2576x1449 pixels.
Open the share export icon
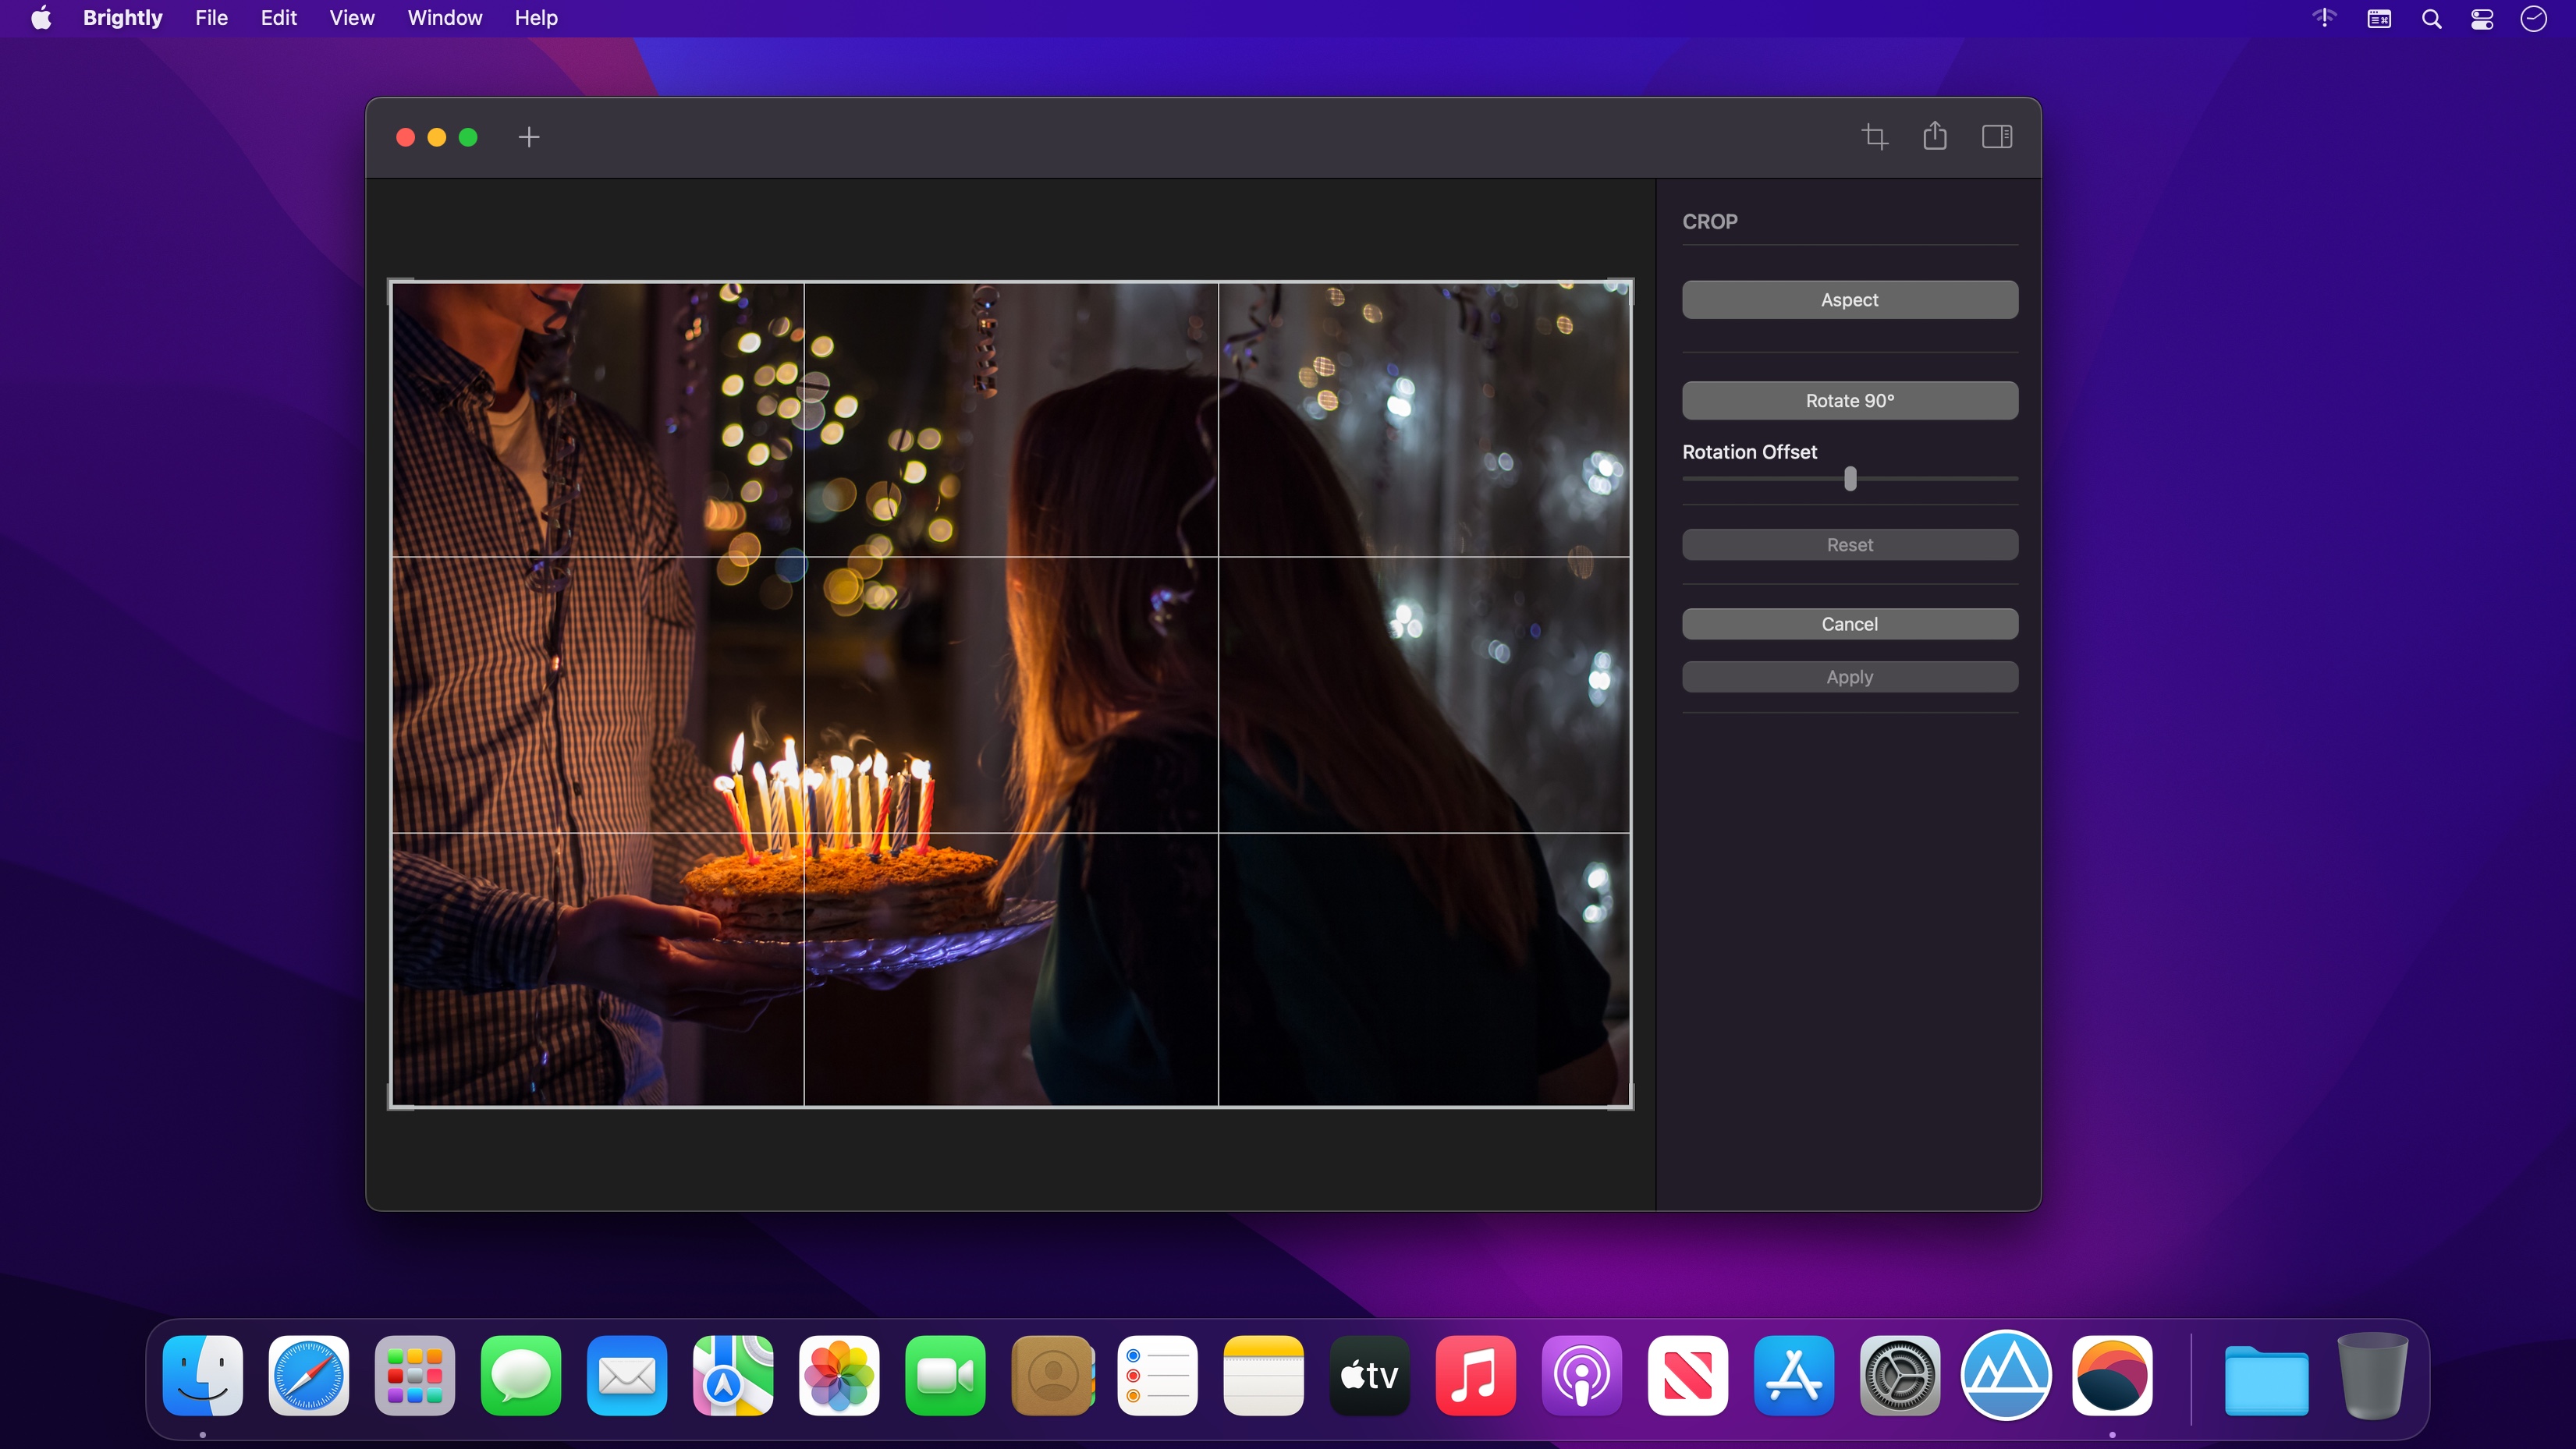pyautogui.click(x=1935, y=136)
